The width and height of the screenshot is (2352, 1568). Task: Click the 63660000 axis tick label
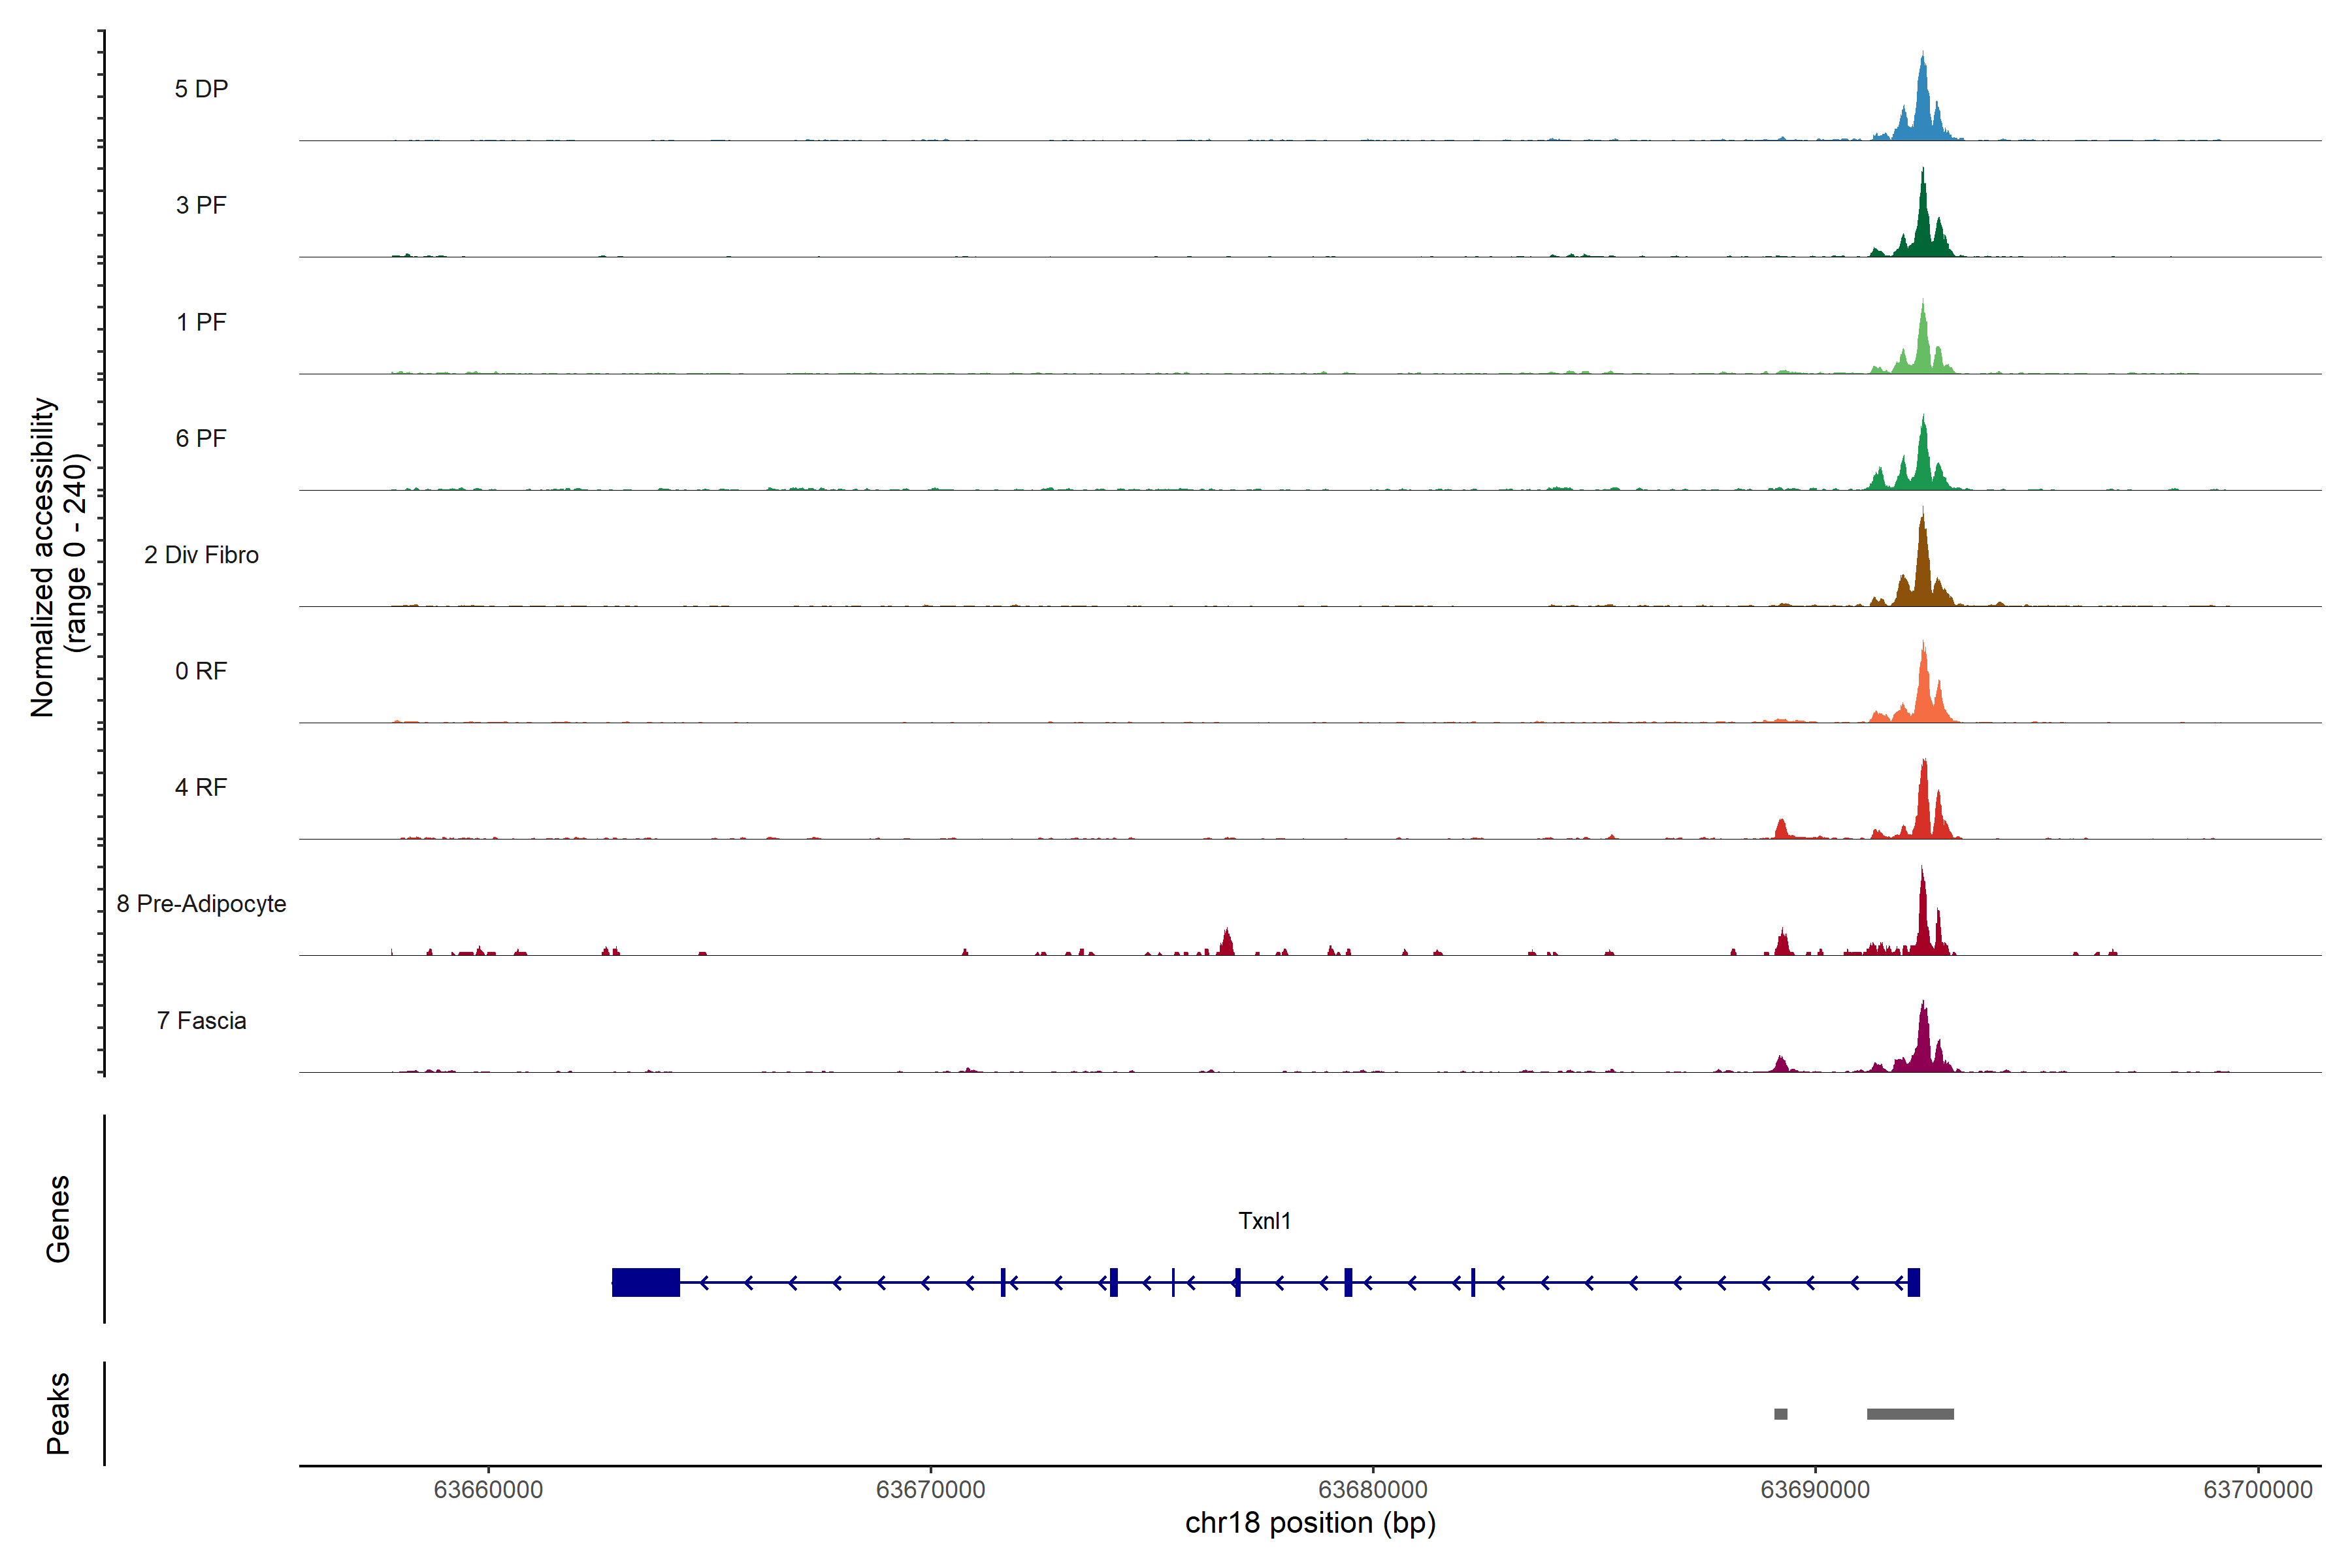pyautogui.click(x=488, y=1490)
